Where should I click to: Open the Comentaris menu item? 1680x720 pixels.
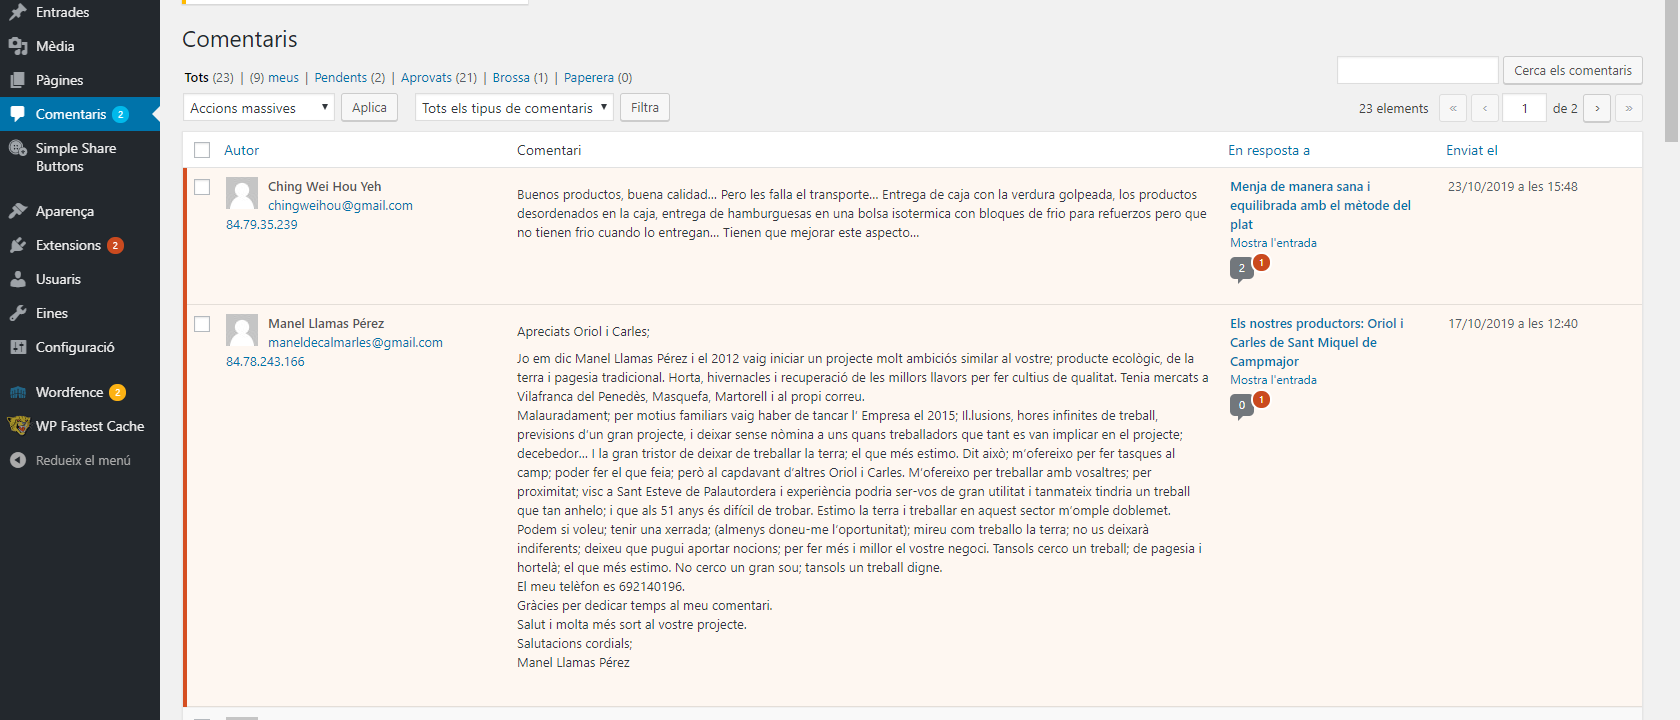point(80,114)
